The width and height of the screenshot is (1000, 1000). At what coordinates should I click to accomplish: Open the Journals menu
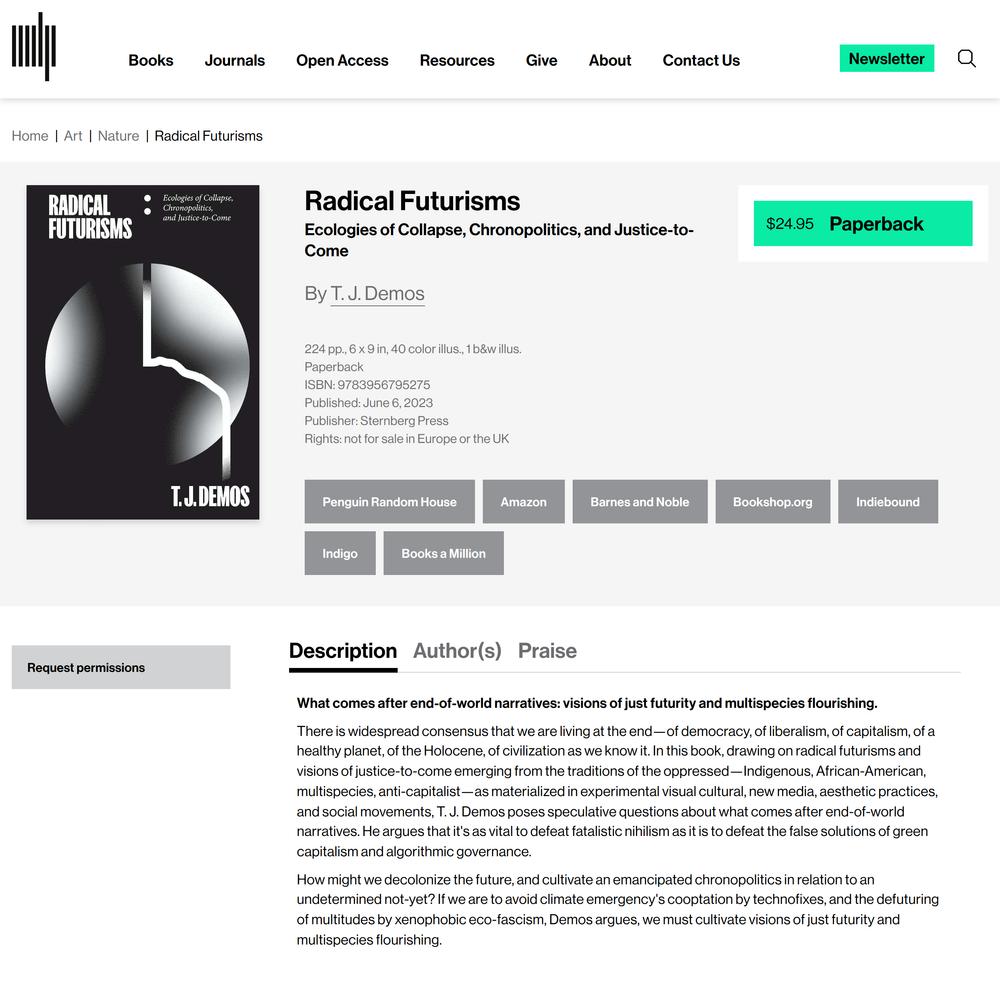pos(235,61)
